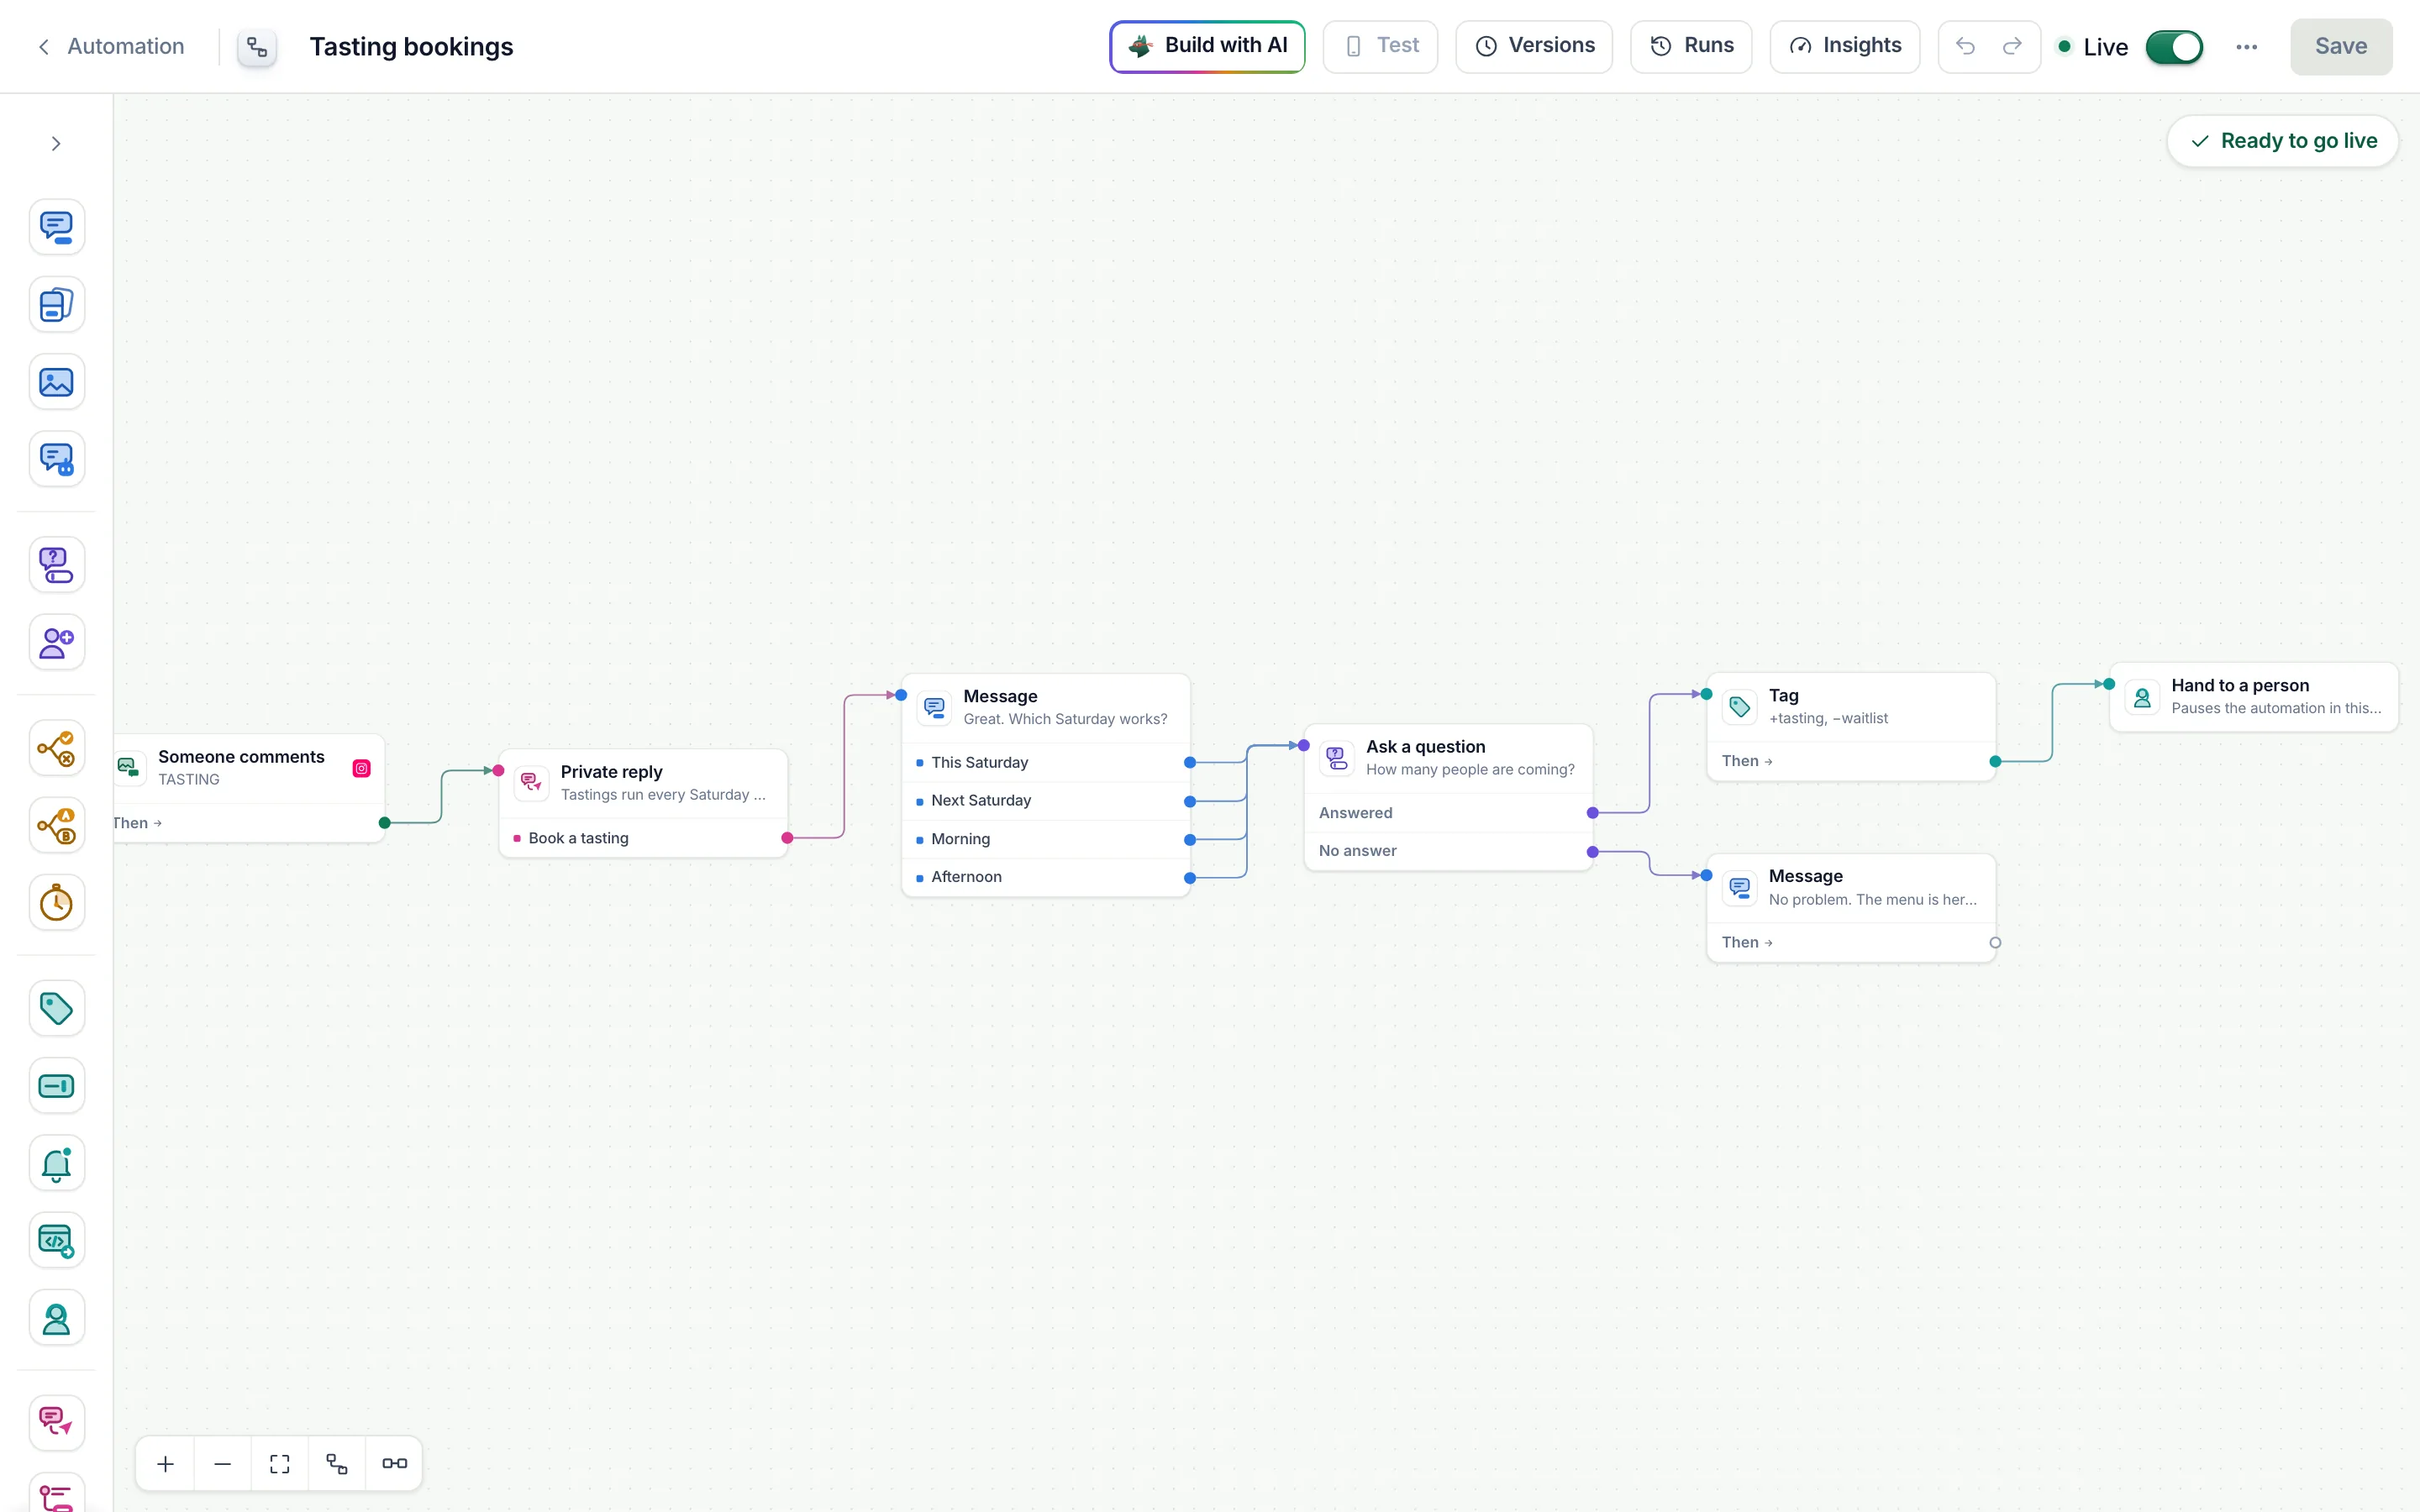Add an Image block from the sidebar

click(57, 382)
